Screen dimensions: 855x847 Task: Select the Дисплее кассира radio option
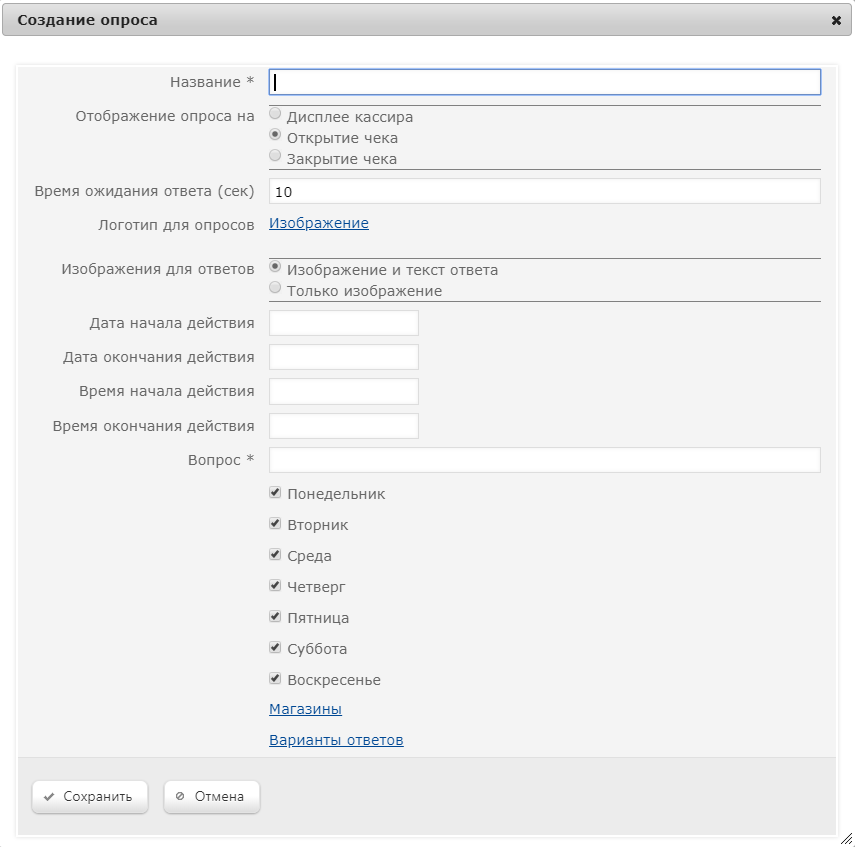pyautogui.click(x=275, y=113)
